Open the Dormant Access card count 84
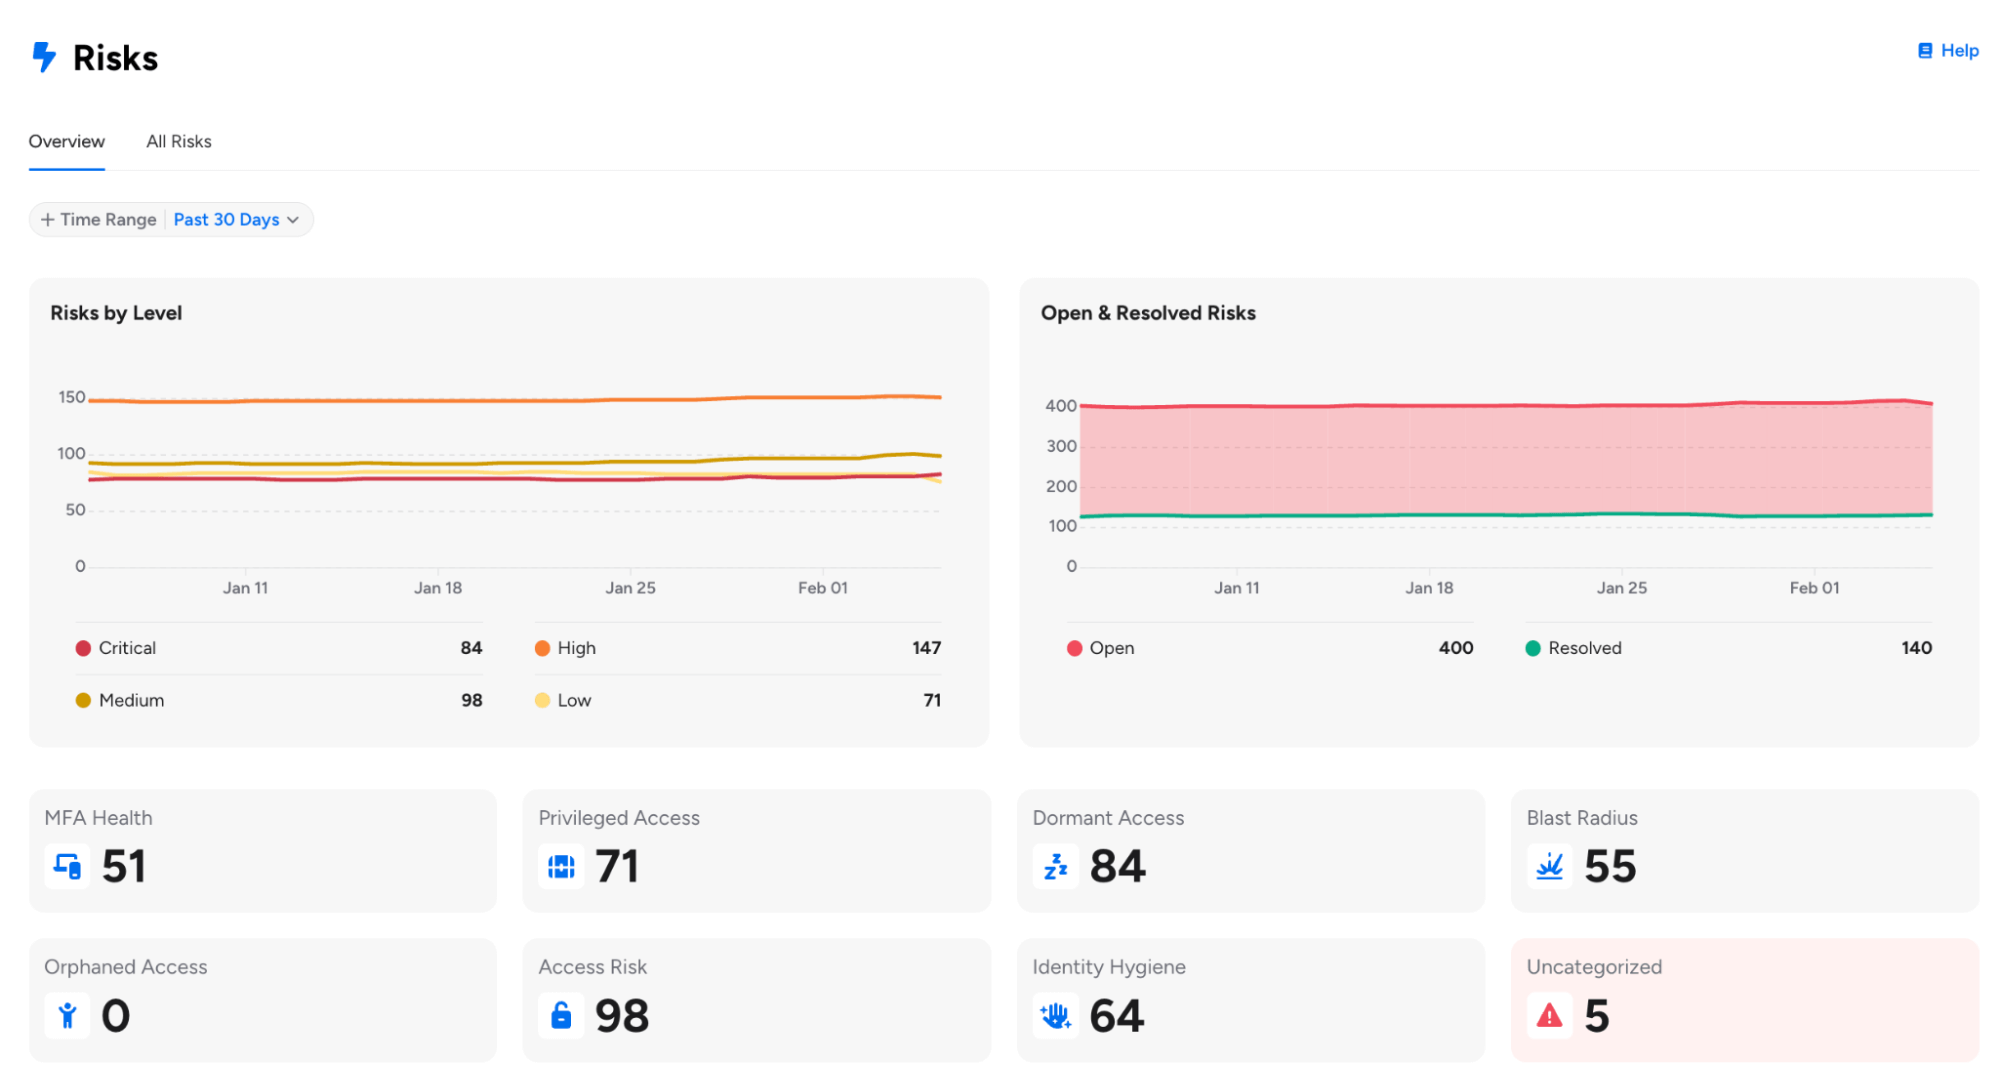This screenshot has width=1999, height=1088. point(1117,866)
